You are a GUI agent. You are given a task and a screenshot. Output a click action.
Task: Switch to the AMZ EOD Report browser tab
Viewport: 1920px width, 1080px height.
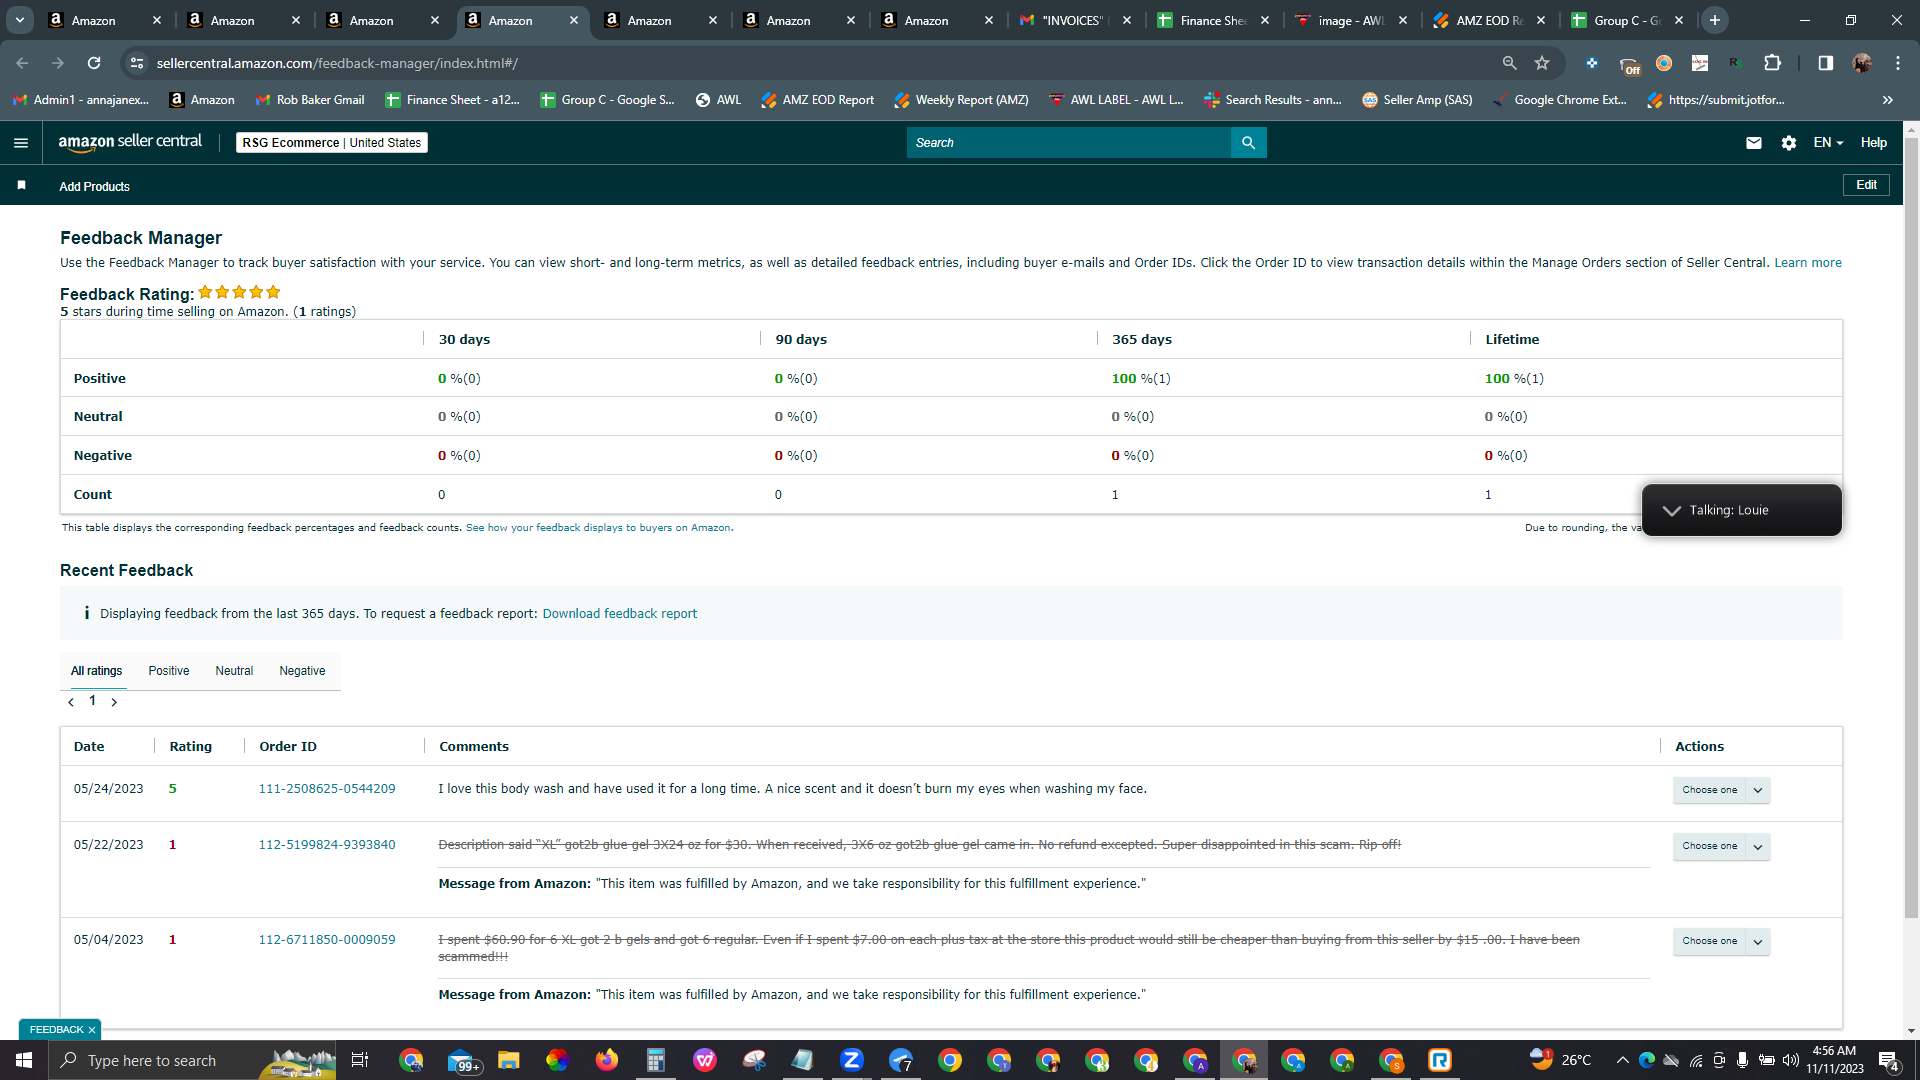1489,20
